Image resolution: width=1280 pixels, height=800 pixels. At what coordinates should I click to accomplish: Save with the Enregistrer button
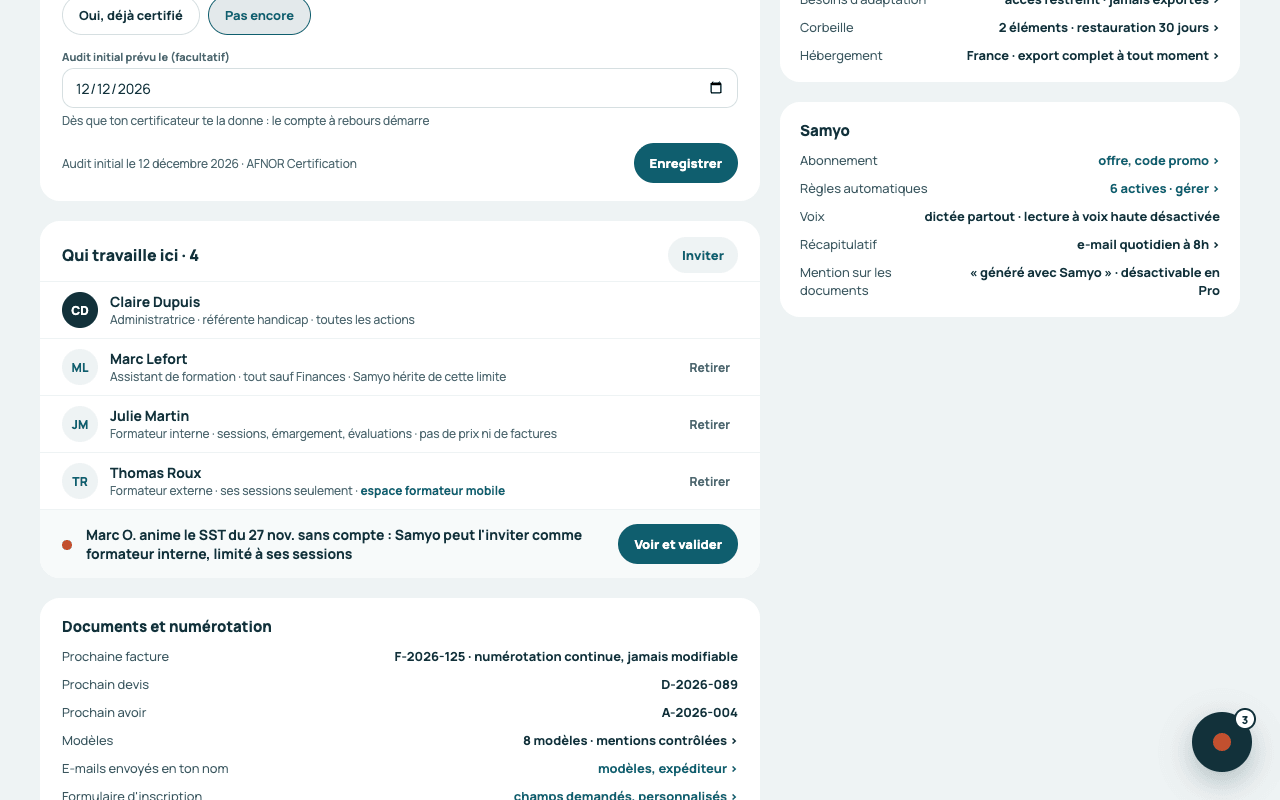click(x=686, y=163)
